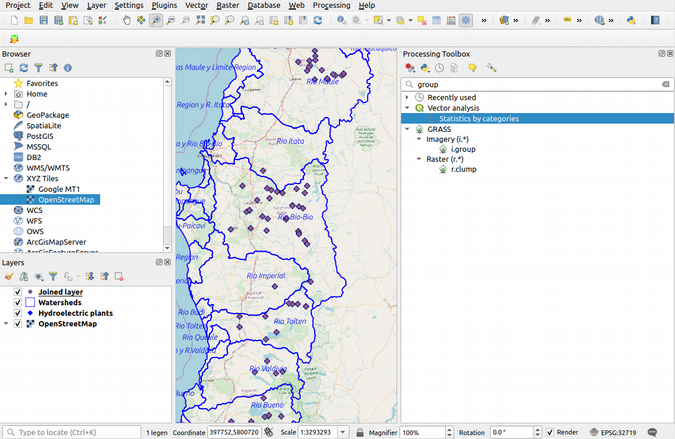This screenshot has width=675, height=439.
Task: Toggle the Render checkbox in status bar
Action: coord(551,432)
